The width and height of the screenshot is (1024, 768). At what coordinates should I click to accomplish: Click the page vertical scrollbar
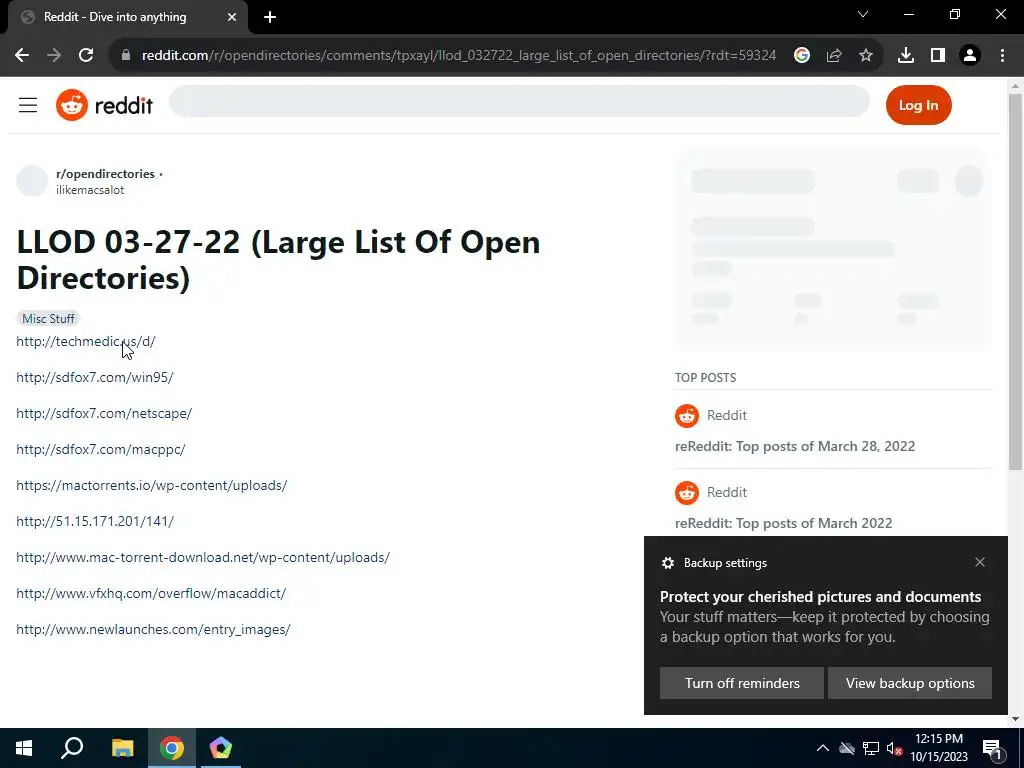[x=1015, y=281]
